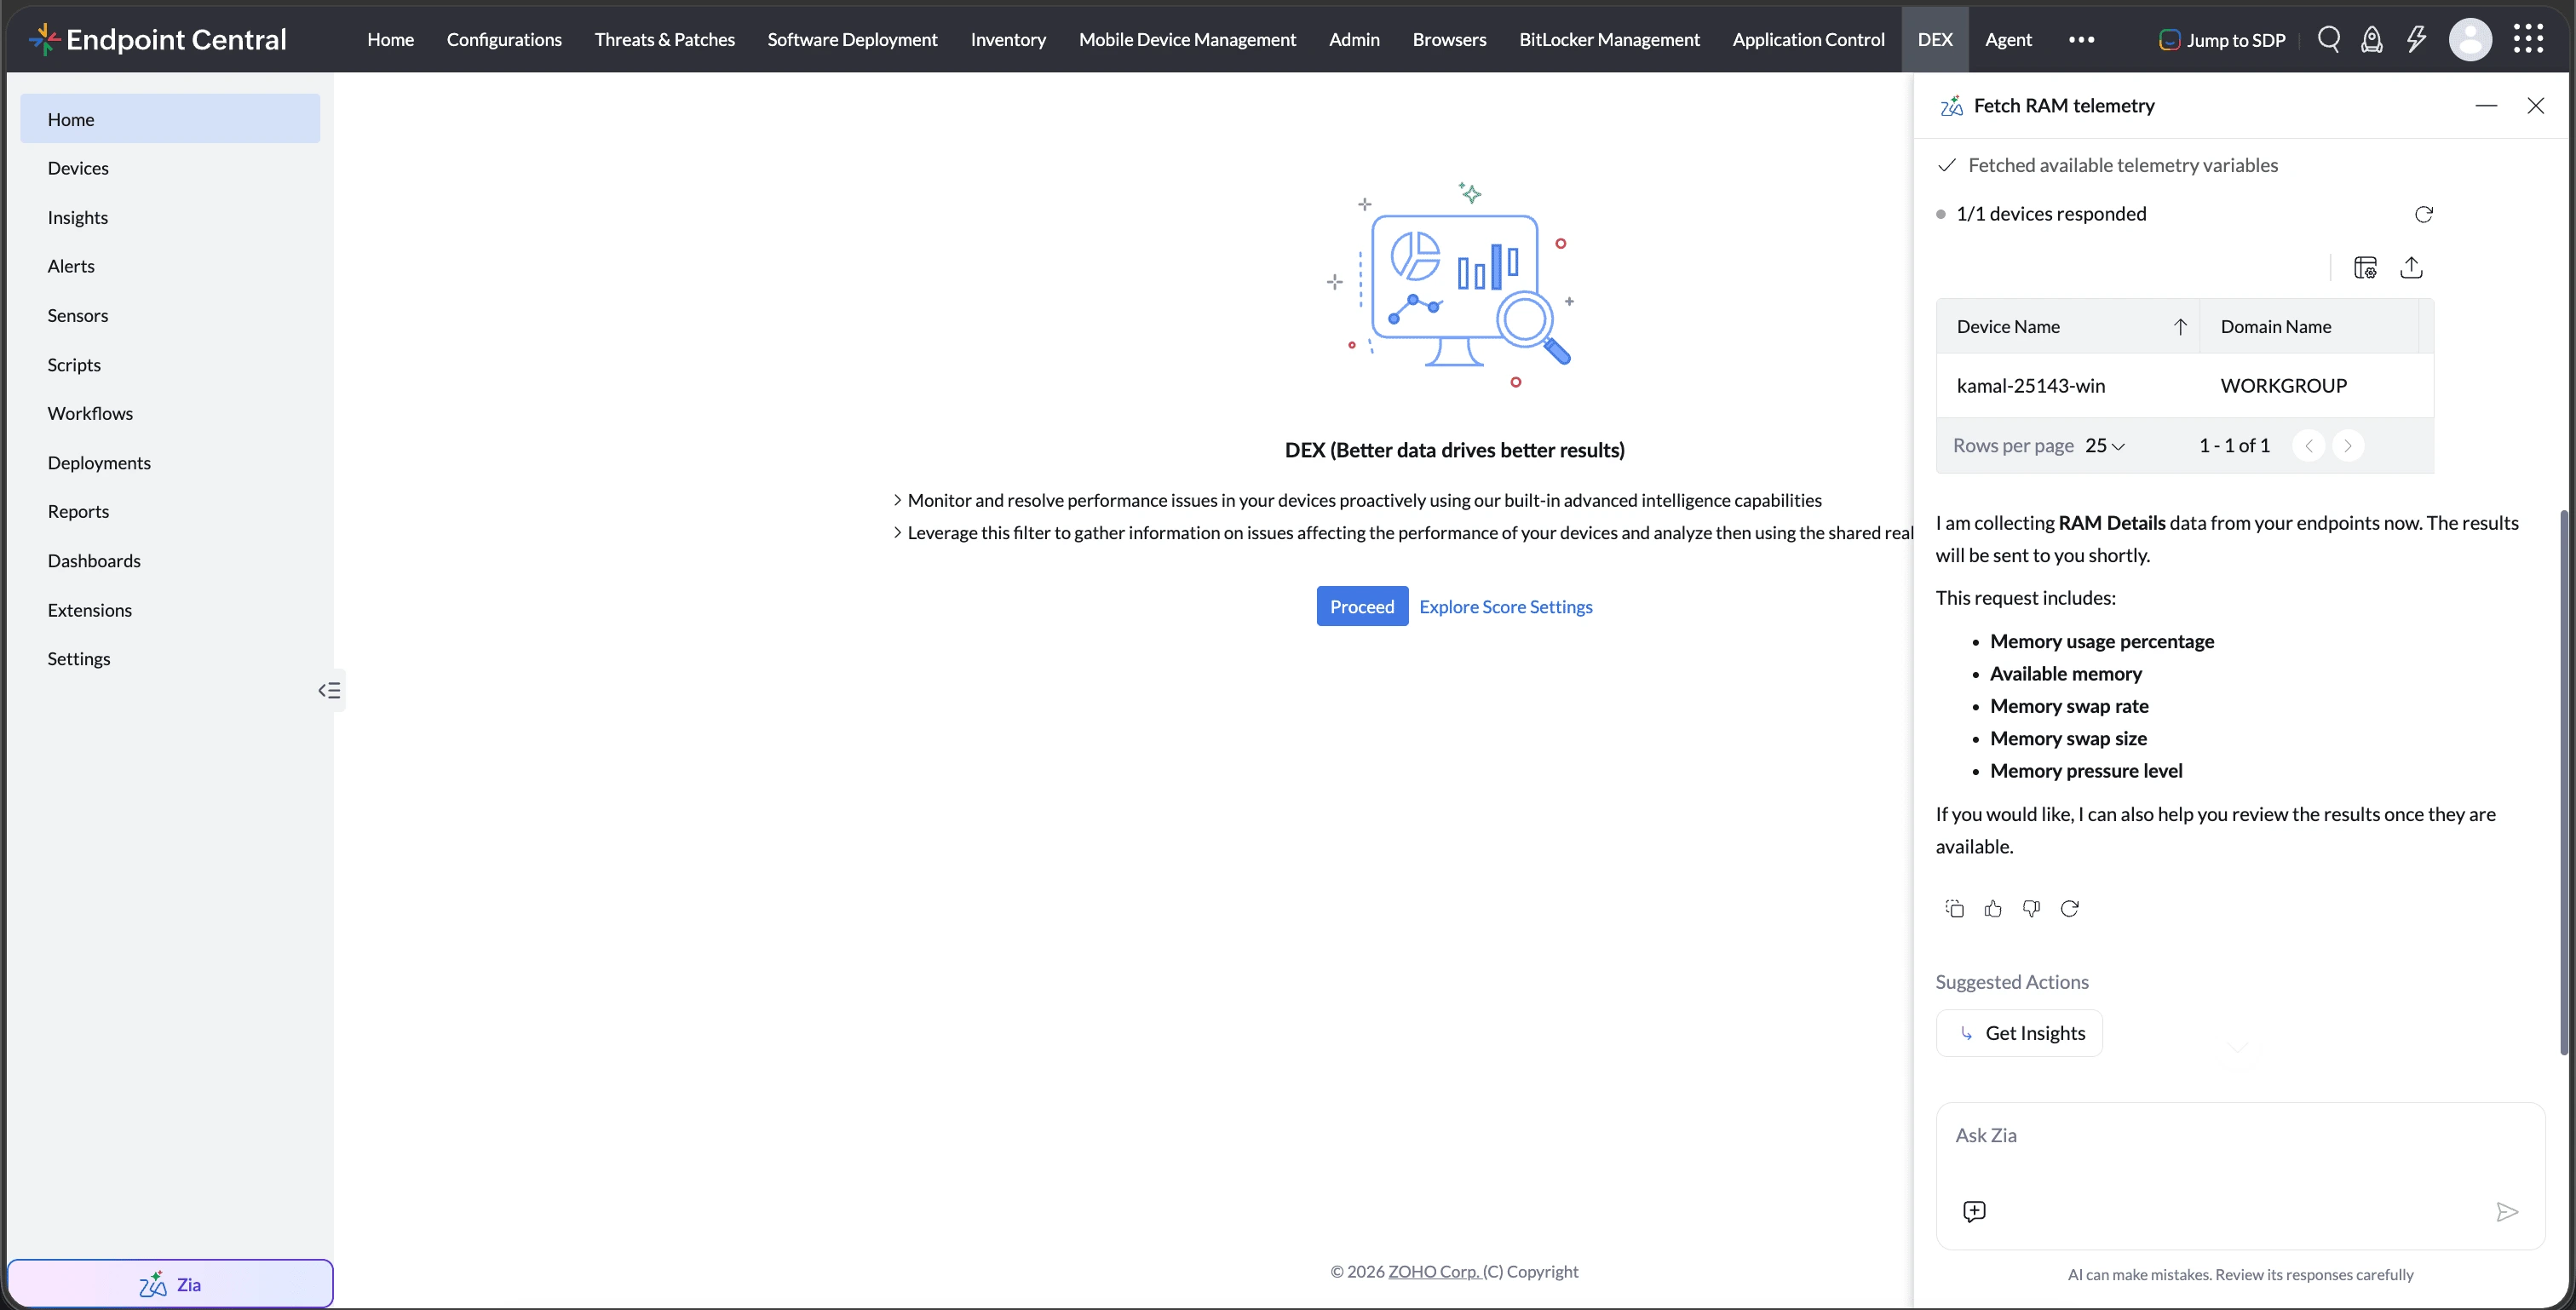The width and height of the screenshot is (2576, 1310).
Task: Collapse the left sidebar
Action: [x=330, y=690]
